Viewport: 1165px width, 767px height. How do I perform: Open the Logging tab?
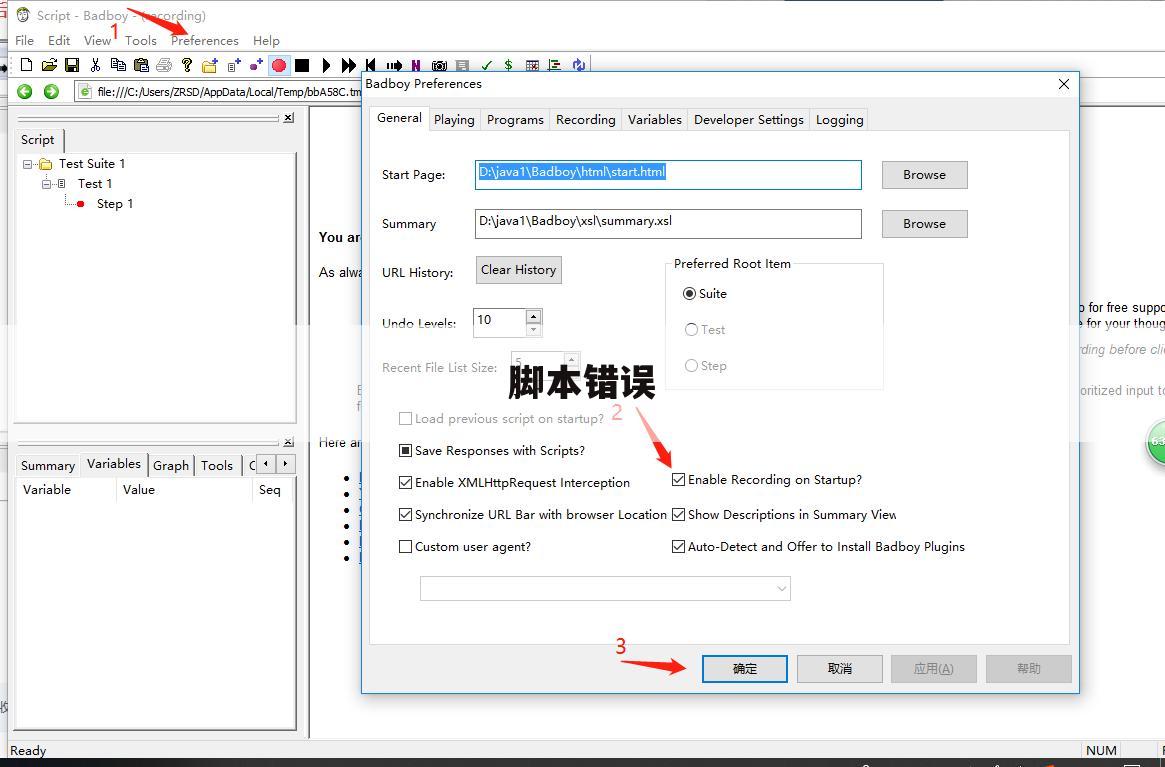[x=840, y=120]
